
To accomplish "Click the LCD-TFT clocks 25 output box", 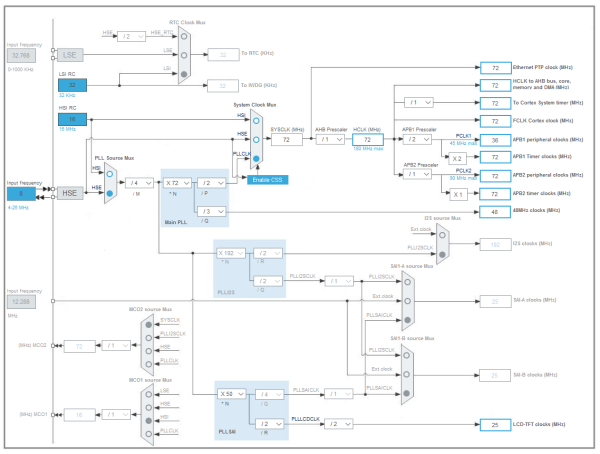I will (495, 425).
